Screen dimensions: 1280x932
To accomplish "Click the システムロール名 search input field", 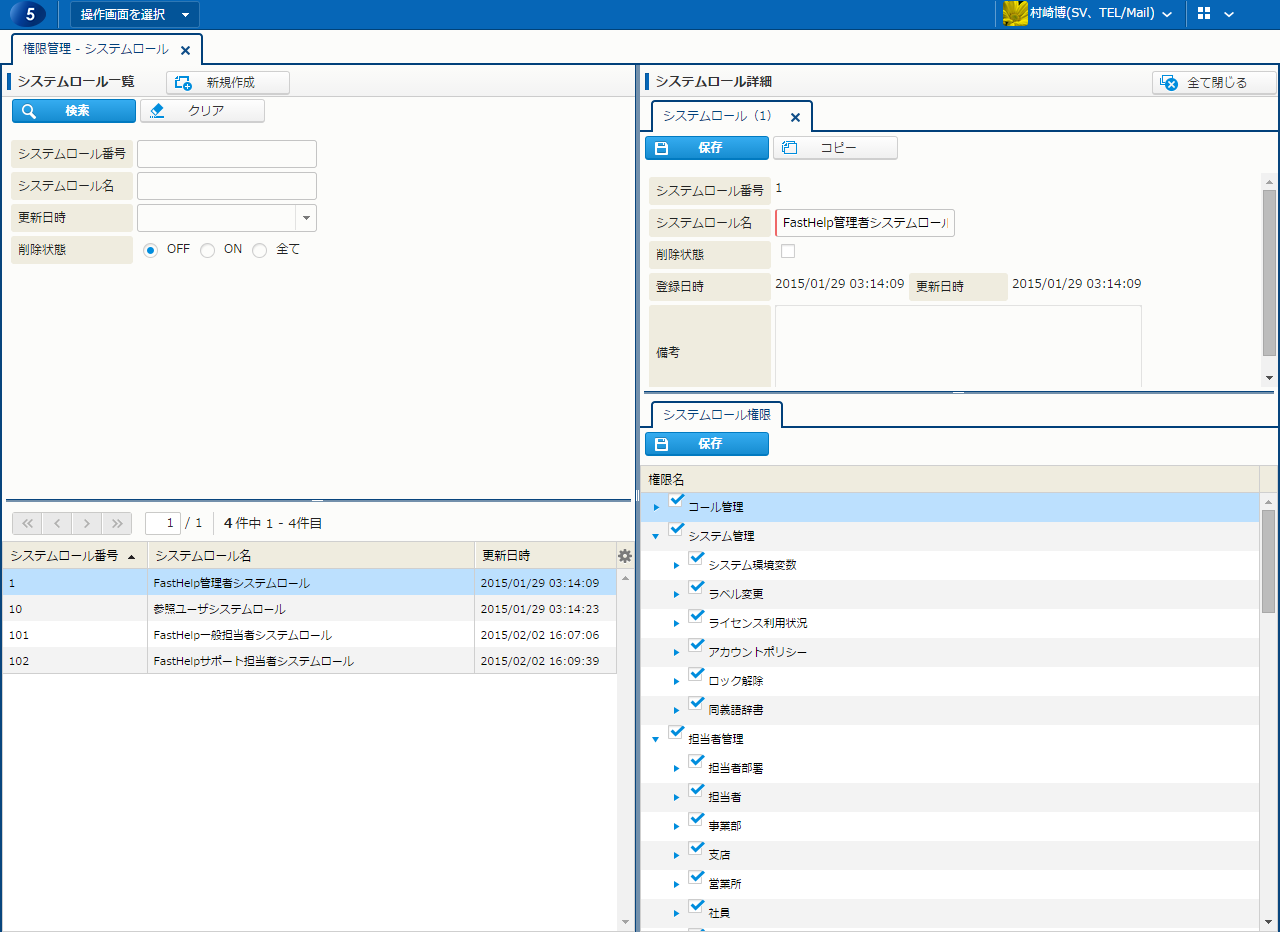I will (x=227, y=186).
